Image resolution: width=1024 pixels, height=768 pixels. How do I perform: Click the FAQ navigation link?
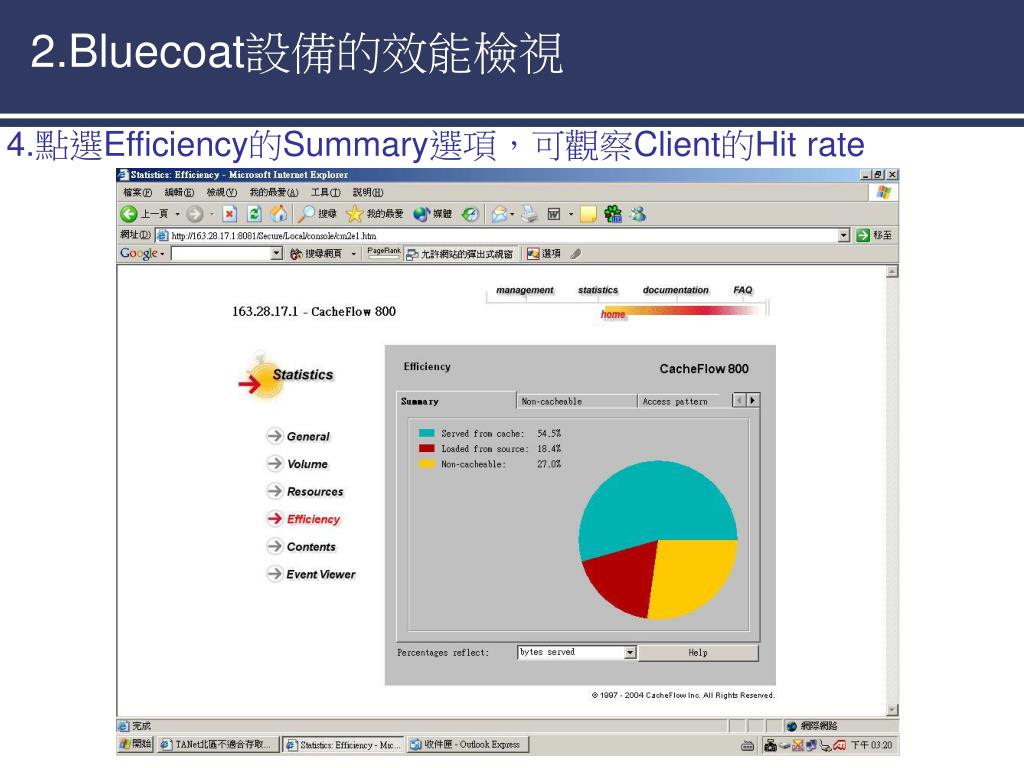pos(743,290)
